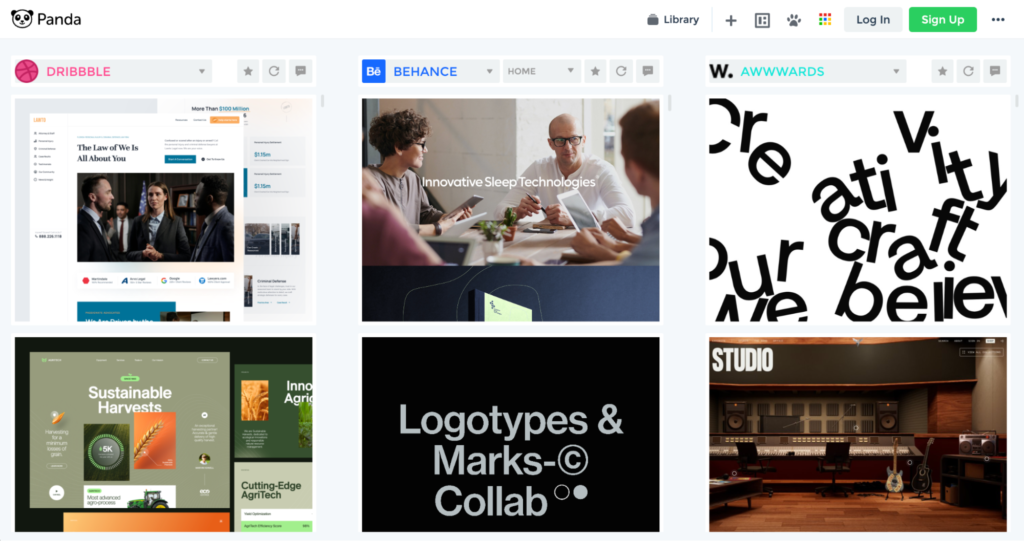Open the Sustainable Harvests thumbnail
Screen dimensions: 1024x541
(163, 434)
